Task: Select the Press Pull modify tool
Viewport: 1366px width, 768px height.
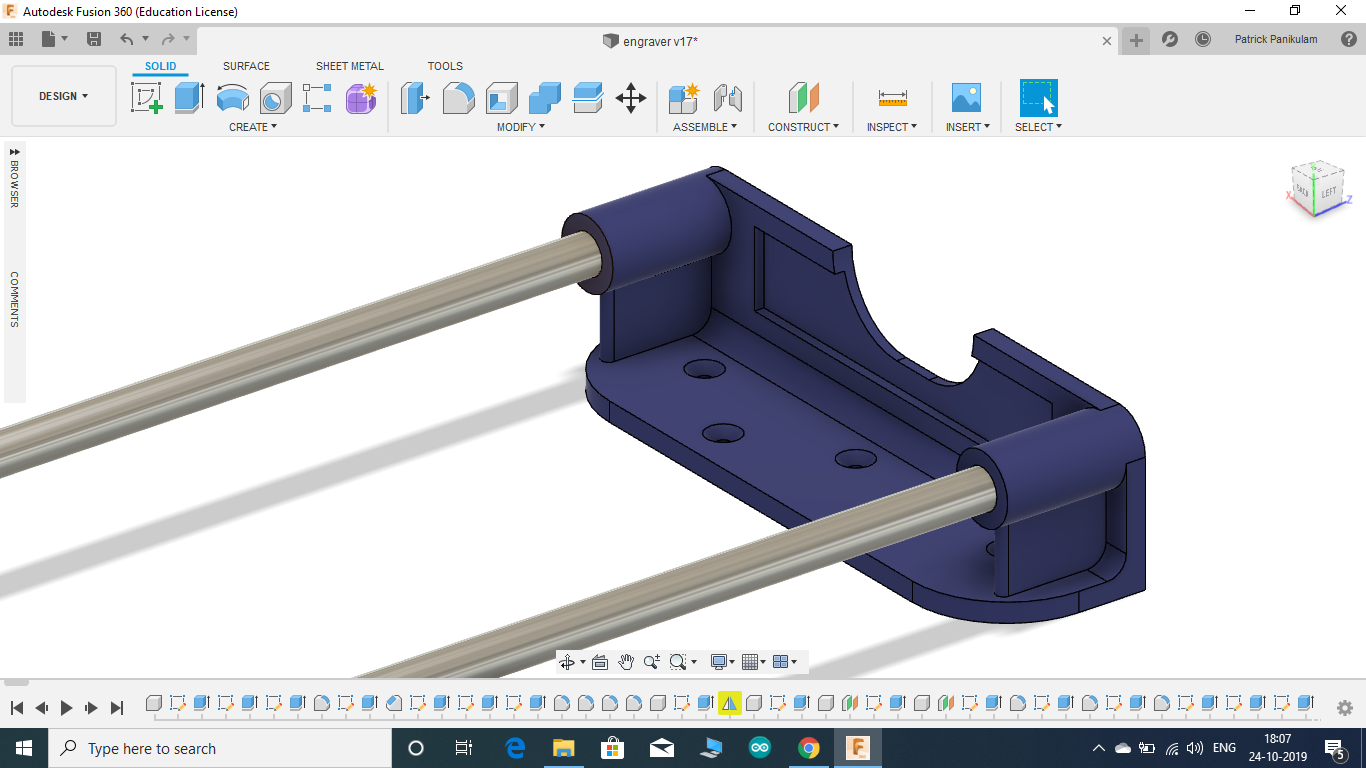Action: pos(414,96)
